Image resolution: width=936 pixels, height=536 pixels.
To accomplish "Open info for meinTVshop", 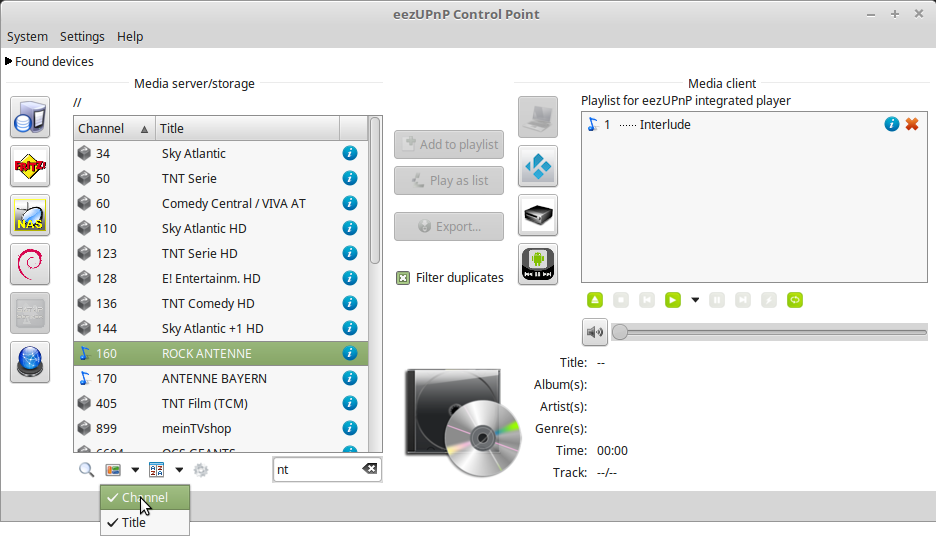I will [350, 429].
